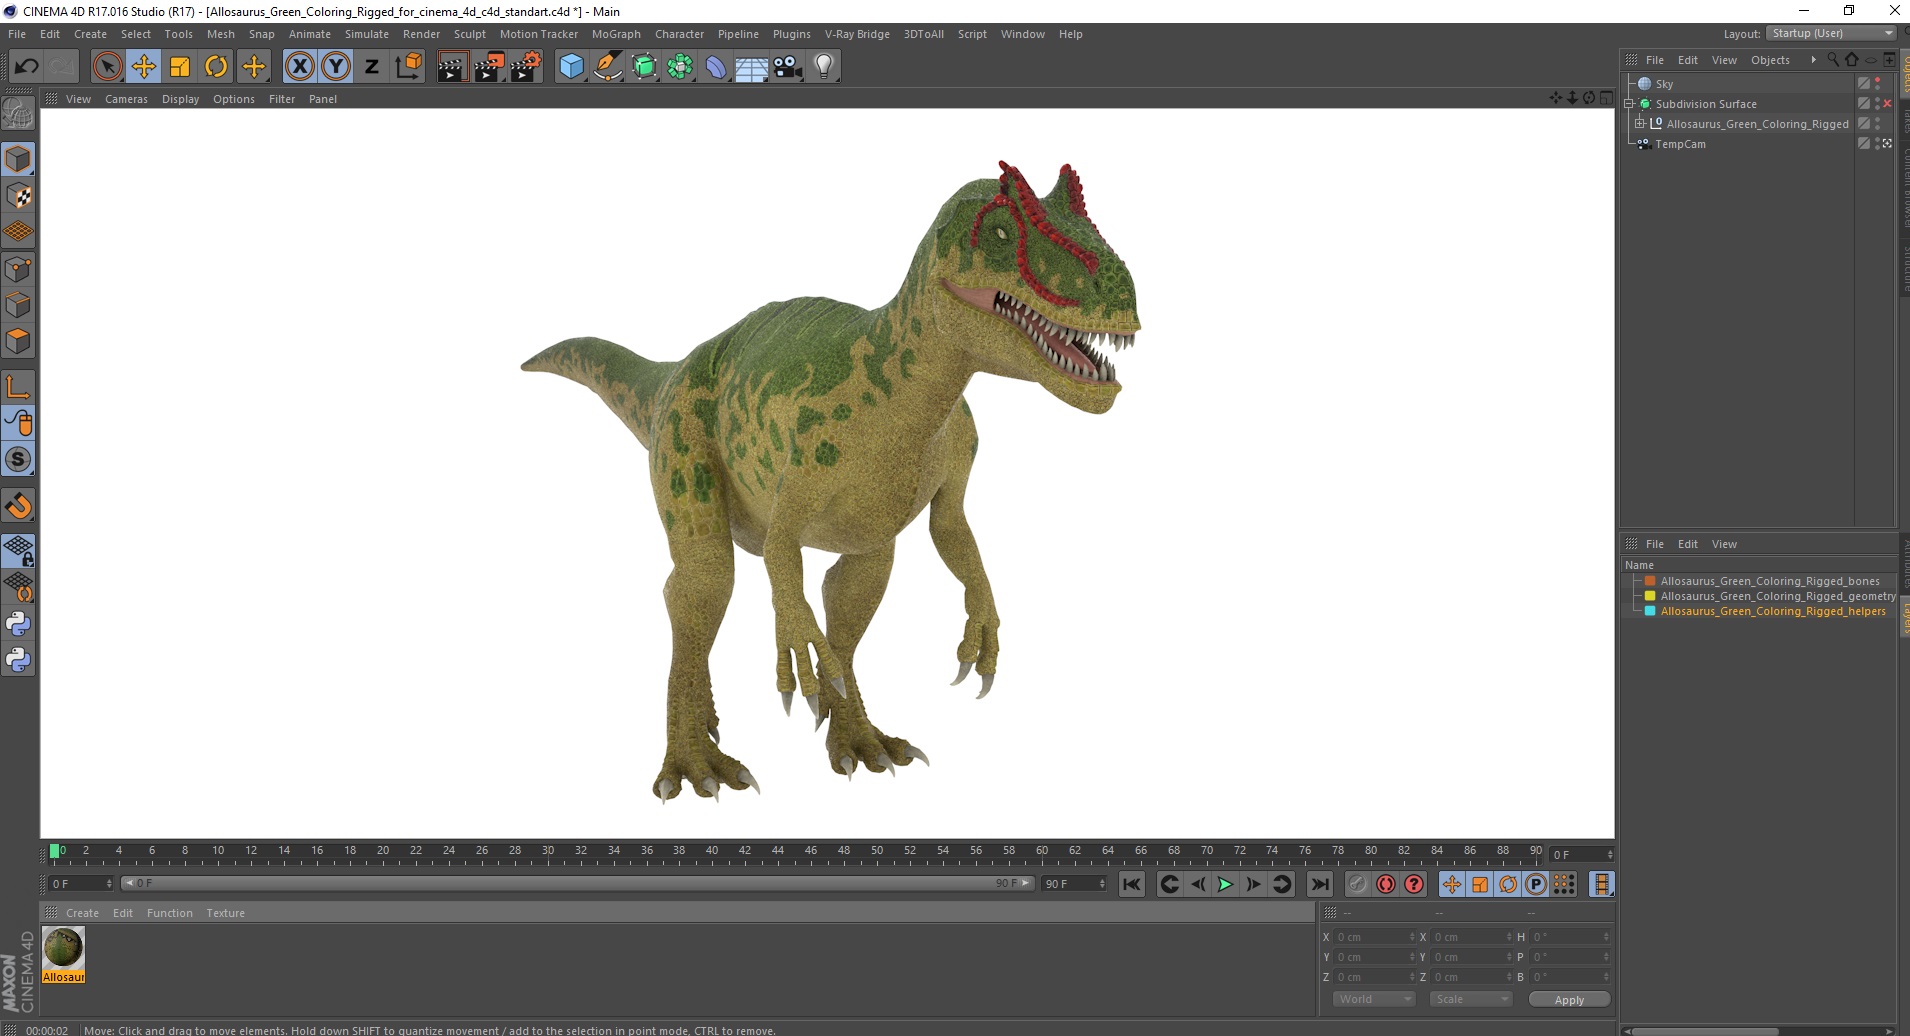Viewport: 1910px width, 1036px height.
Task: Activate the Scale tool
Action: pyautogui.click(x=180, y=67)
